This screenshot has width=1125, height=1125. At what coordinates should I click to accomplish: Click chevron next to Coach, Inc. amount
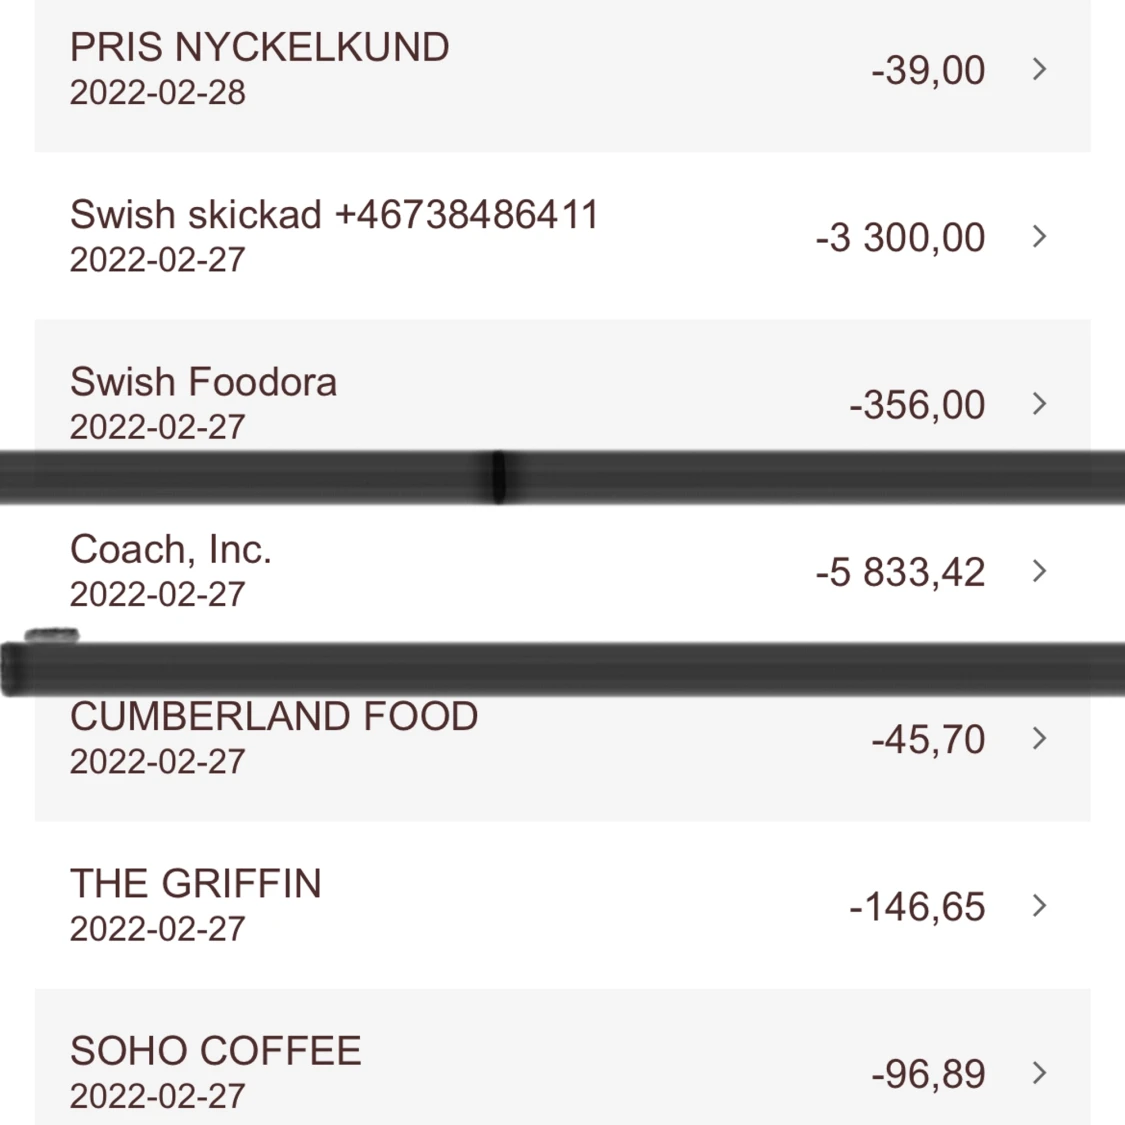tap(1039, 571)
